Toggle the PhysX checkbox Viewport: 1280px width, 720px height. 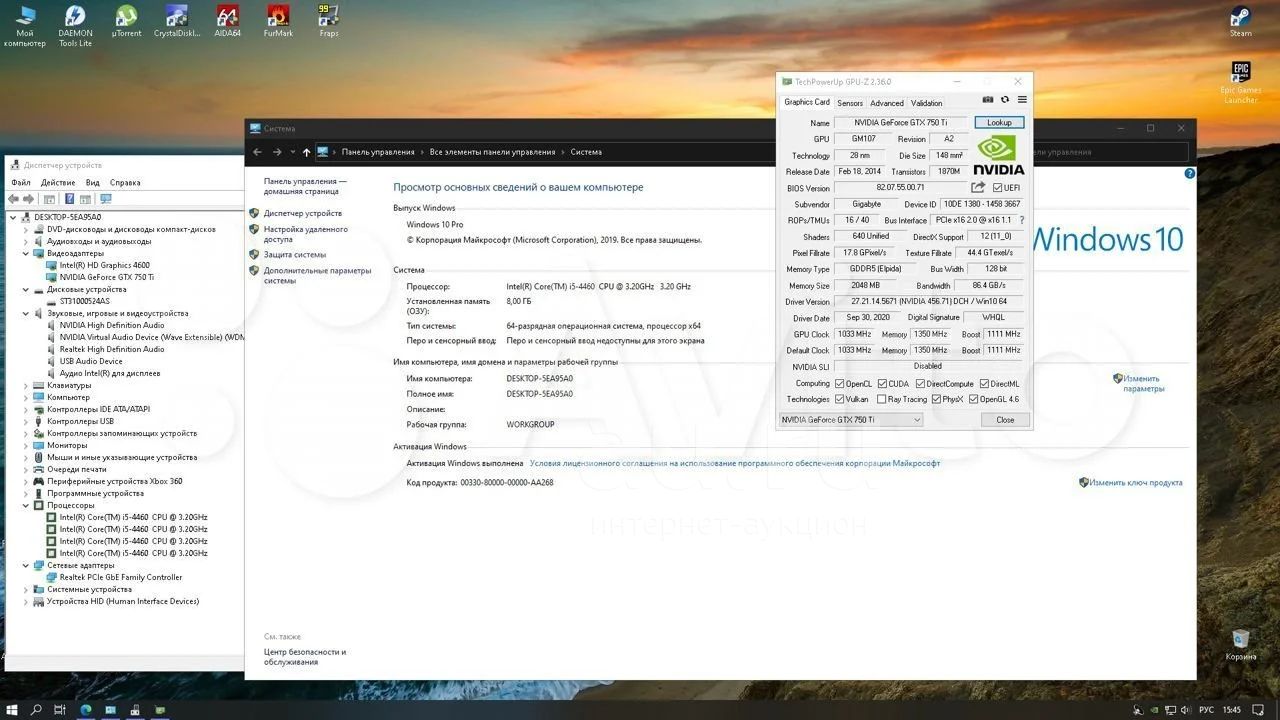(x=936, y=399)
